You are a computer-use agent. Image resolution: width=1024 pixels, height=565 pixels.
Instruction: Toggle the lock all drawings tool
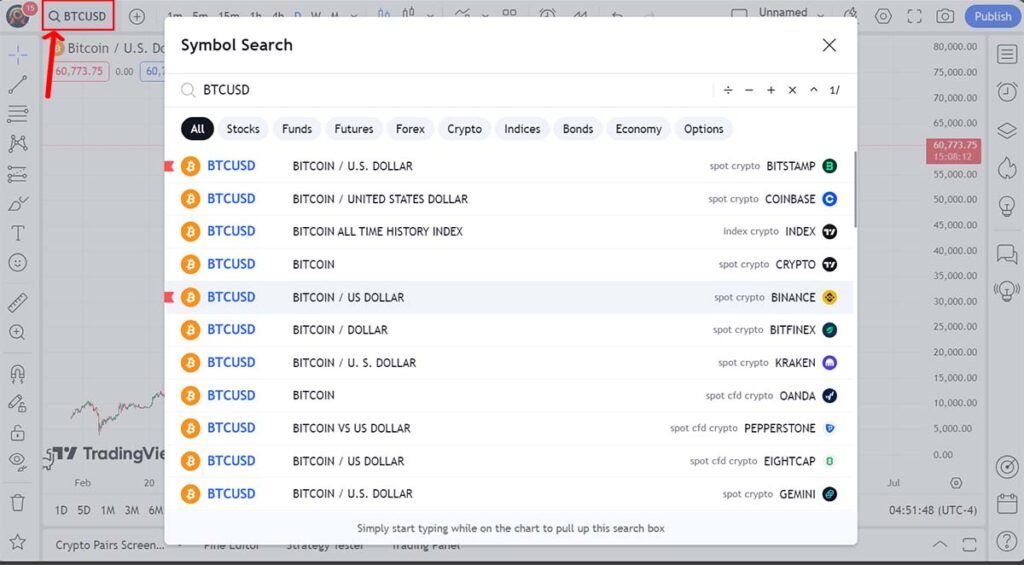17,433
